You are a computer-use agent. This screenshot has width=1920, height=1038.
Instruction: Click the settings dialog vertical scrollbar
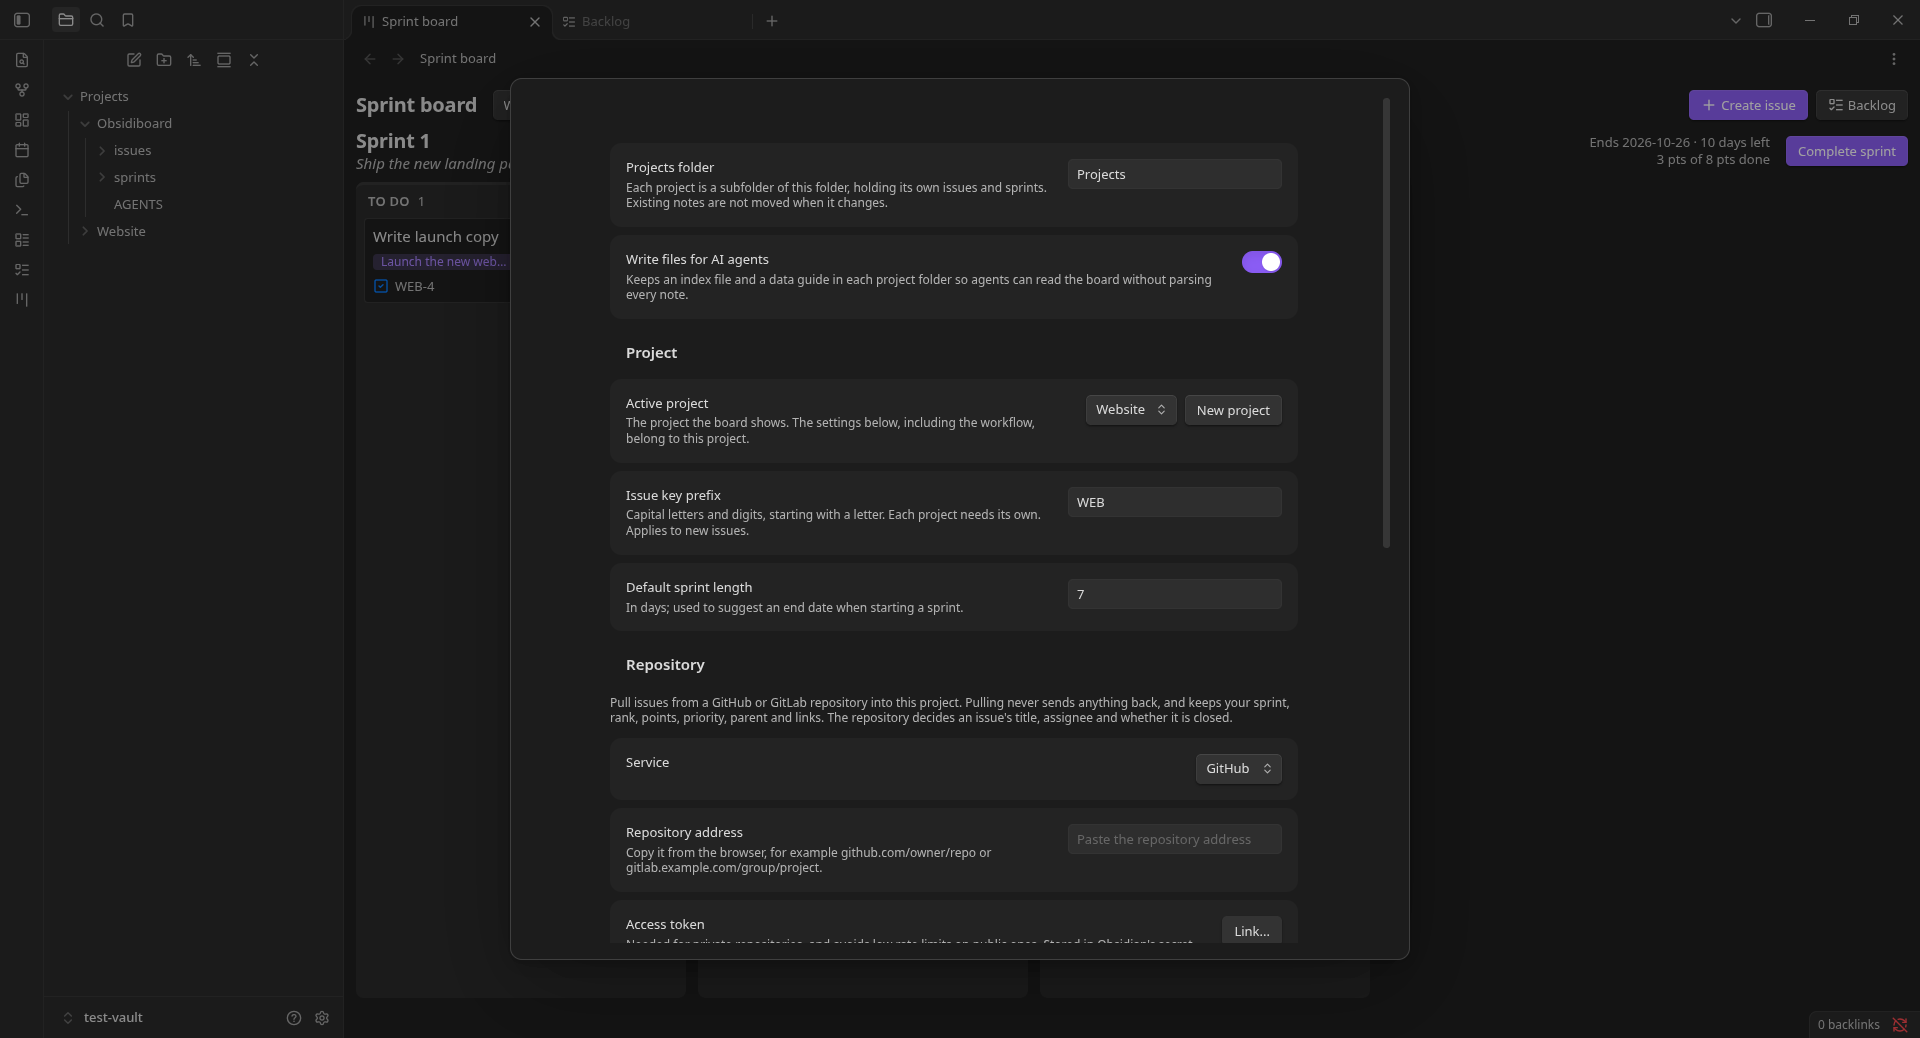(x=1386, y=323)
